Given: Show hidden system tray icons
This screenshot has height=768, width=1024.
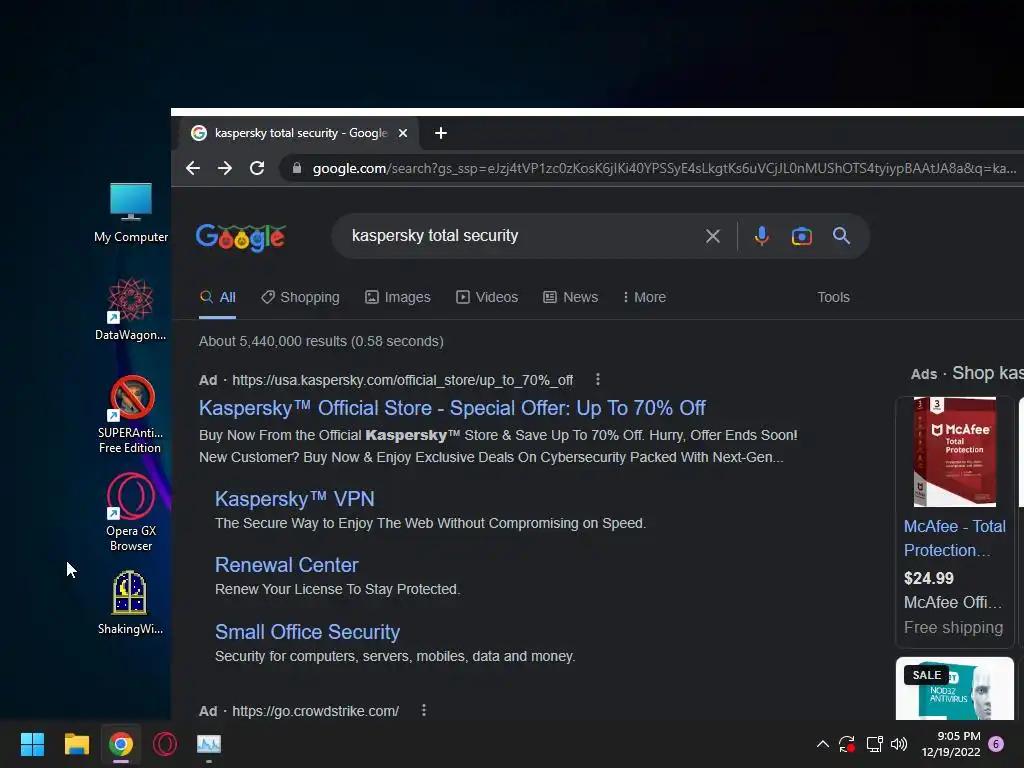Looking at the screenshot, I should pos(823,744).
